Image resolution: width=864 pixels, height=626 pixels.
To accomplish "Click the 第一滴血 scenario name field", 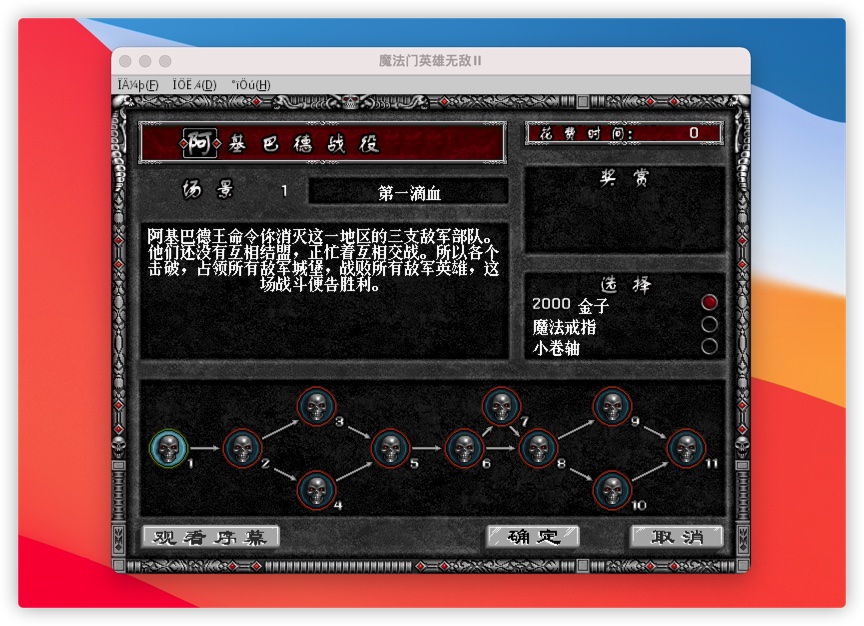I will pos(408,192).
